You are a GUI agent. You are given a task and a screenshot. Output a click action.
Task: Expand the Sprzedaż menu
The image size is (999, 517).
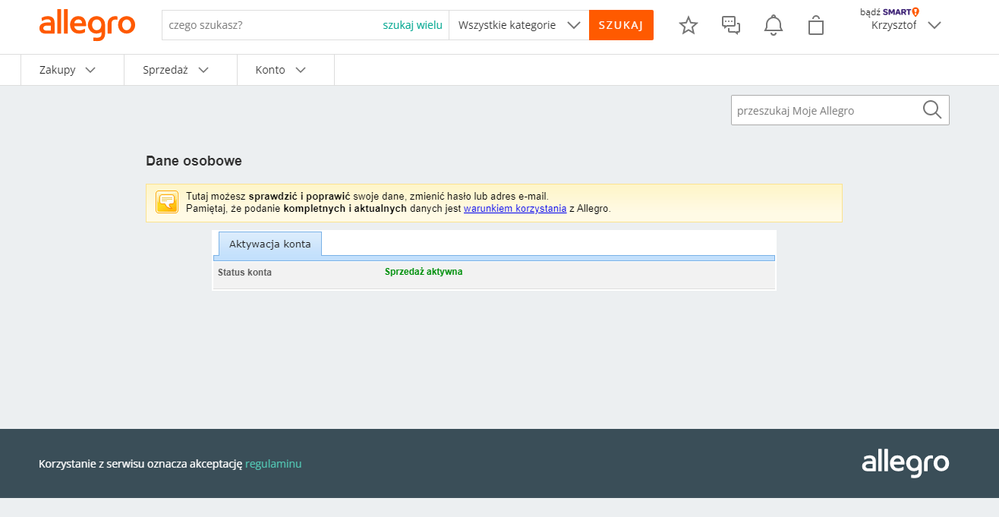click(176, 70)
